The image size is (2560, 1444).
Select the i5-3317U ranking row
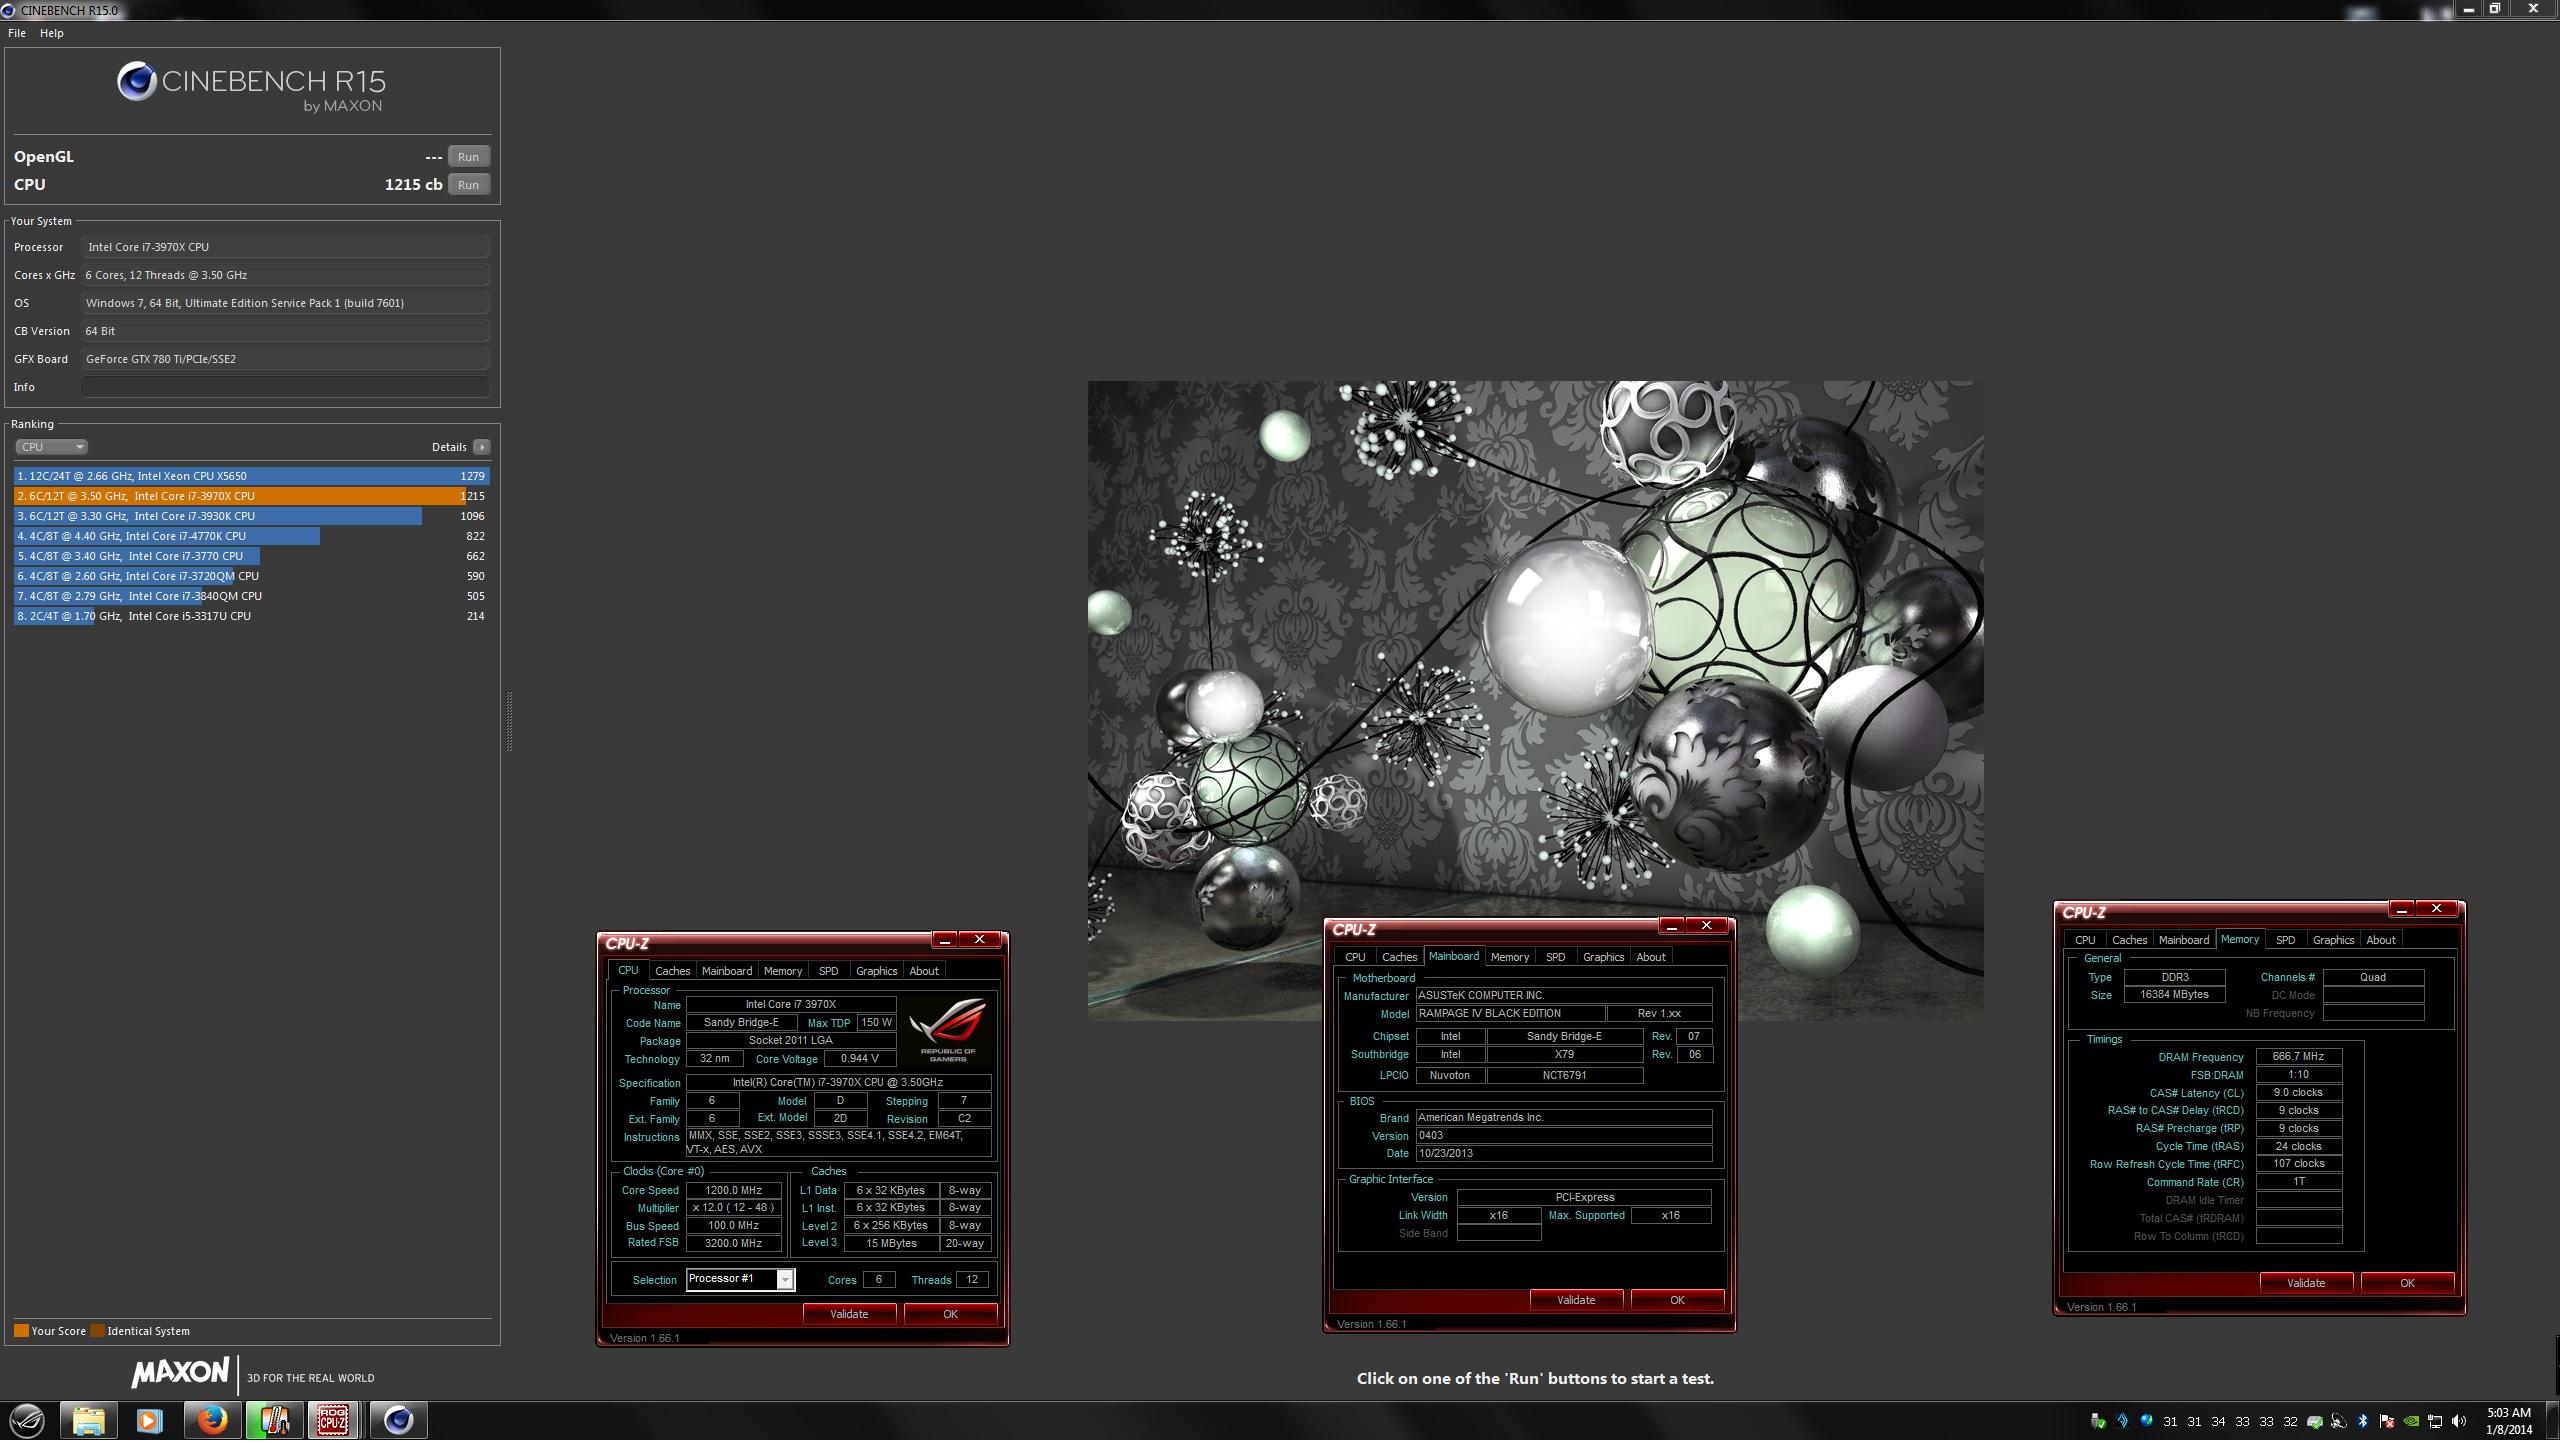pos(251,617)
